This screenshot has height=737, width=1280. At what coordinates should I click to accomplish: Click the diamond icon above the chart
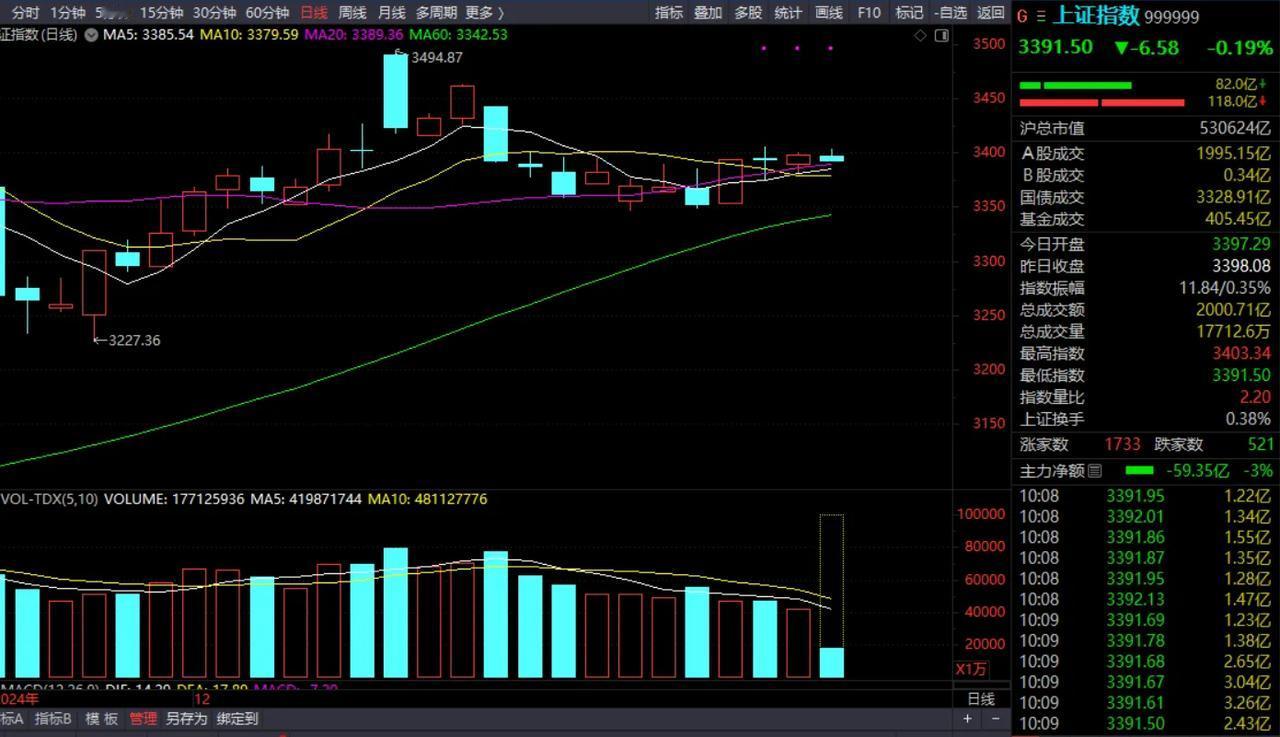pyautogui.click(x=920, y=35)
